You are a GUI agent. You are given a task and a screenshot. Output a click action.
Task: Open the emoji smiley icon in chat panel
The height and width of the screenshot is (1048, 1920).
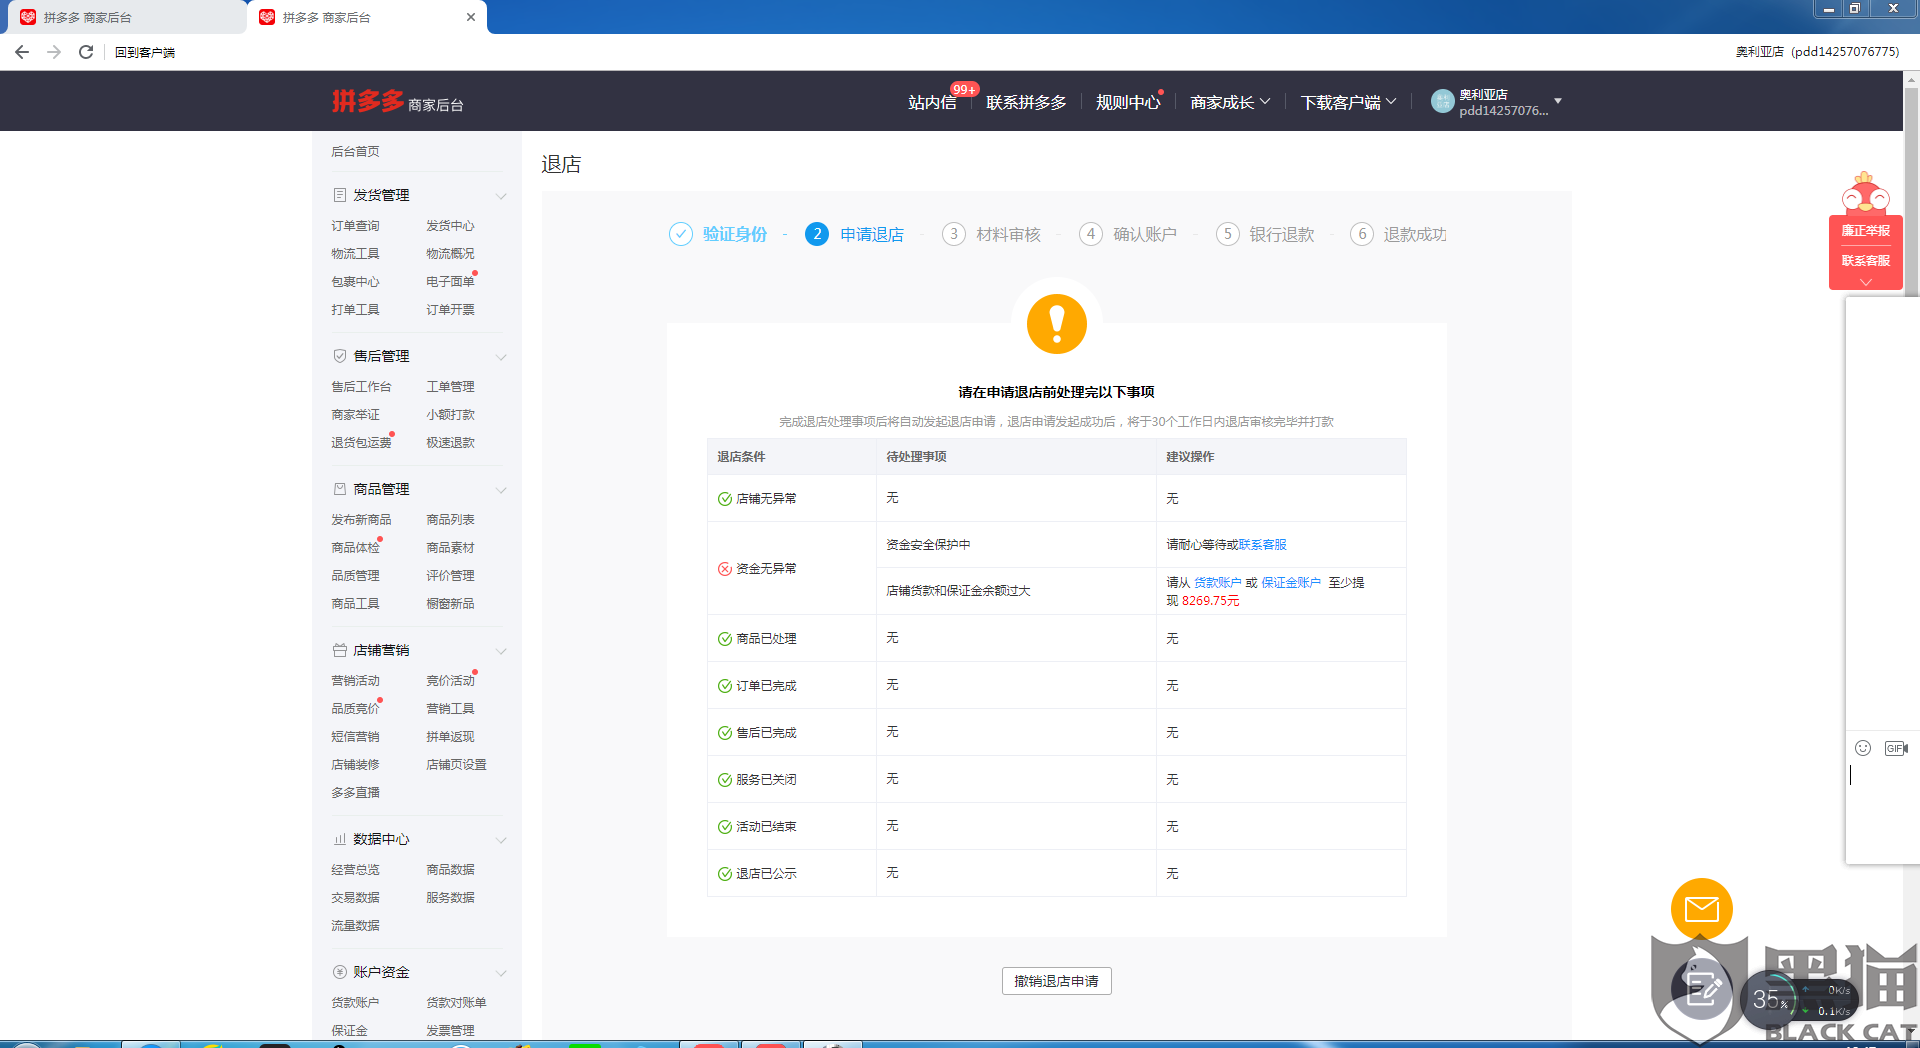tap(1863, 748)
